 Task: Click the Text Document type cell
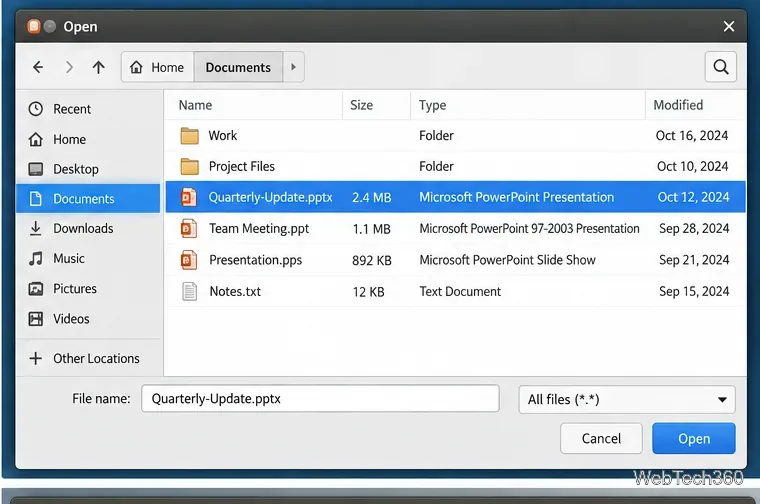click(x=460, y=291)
